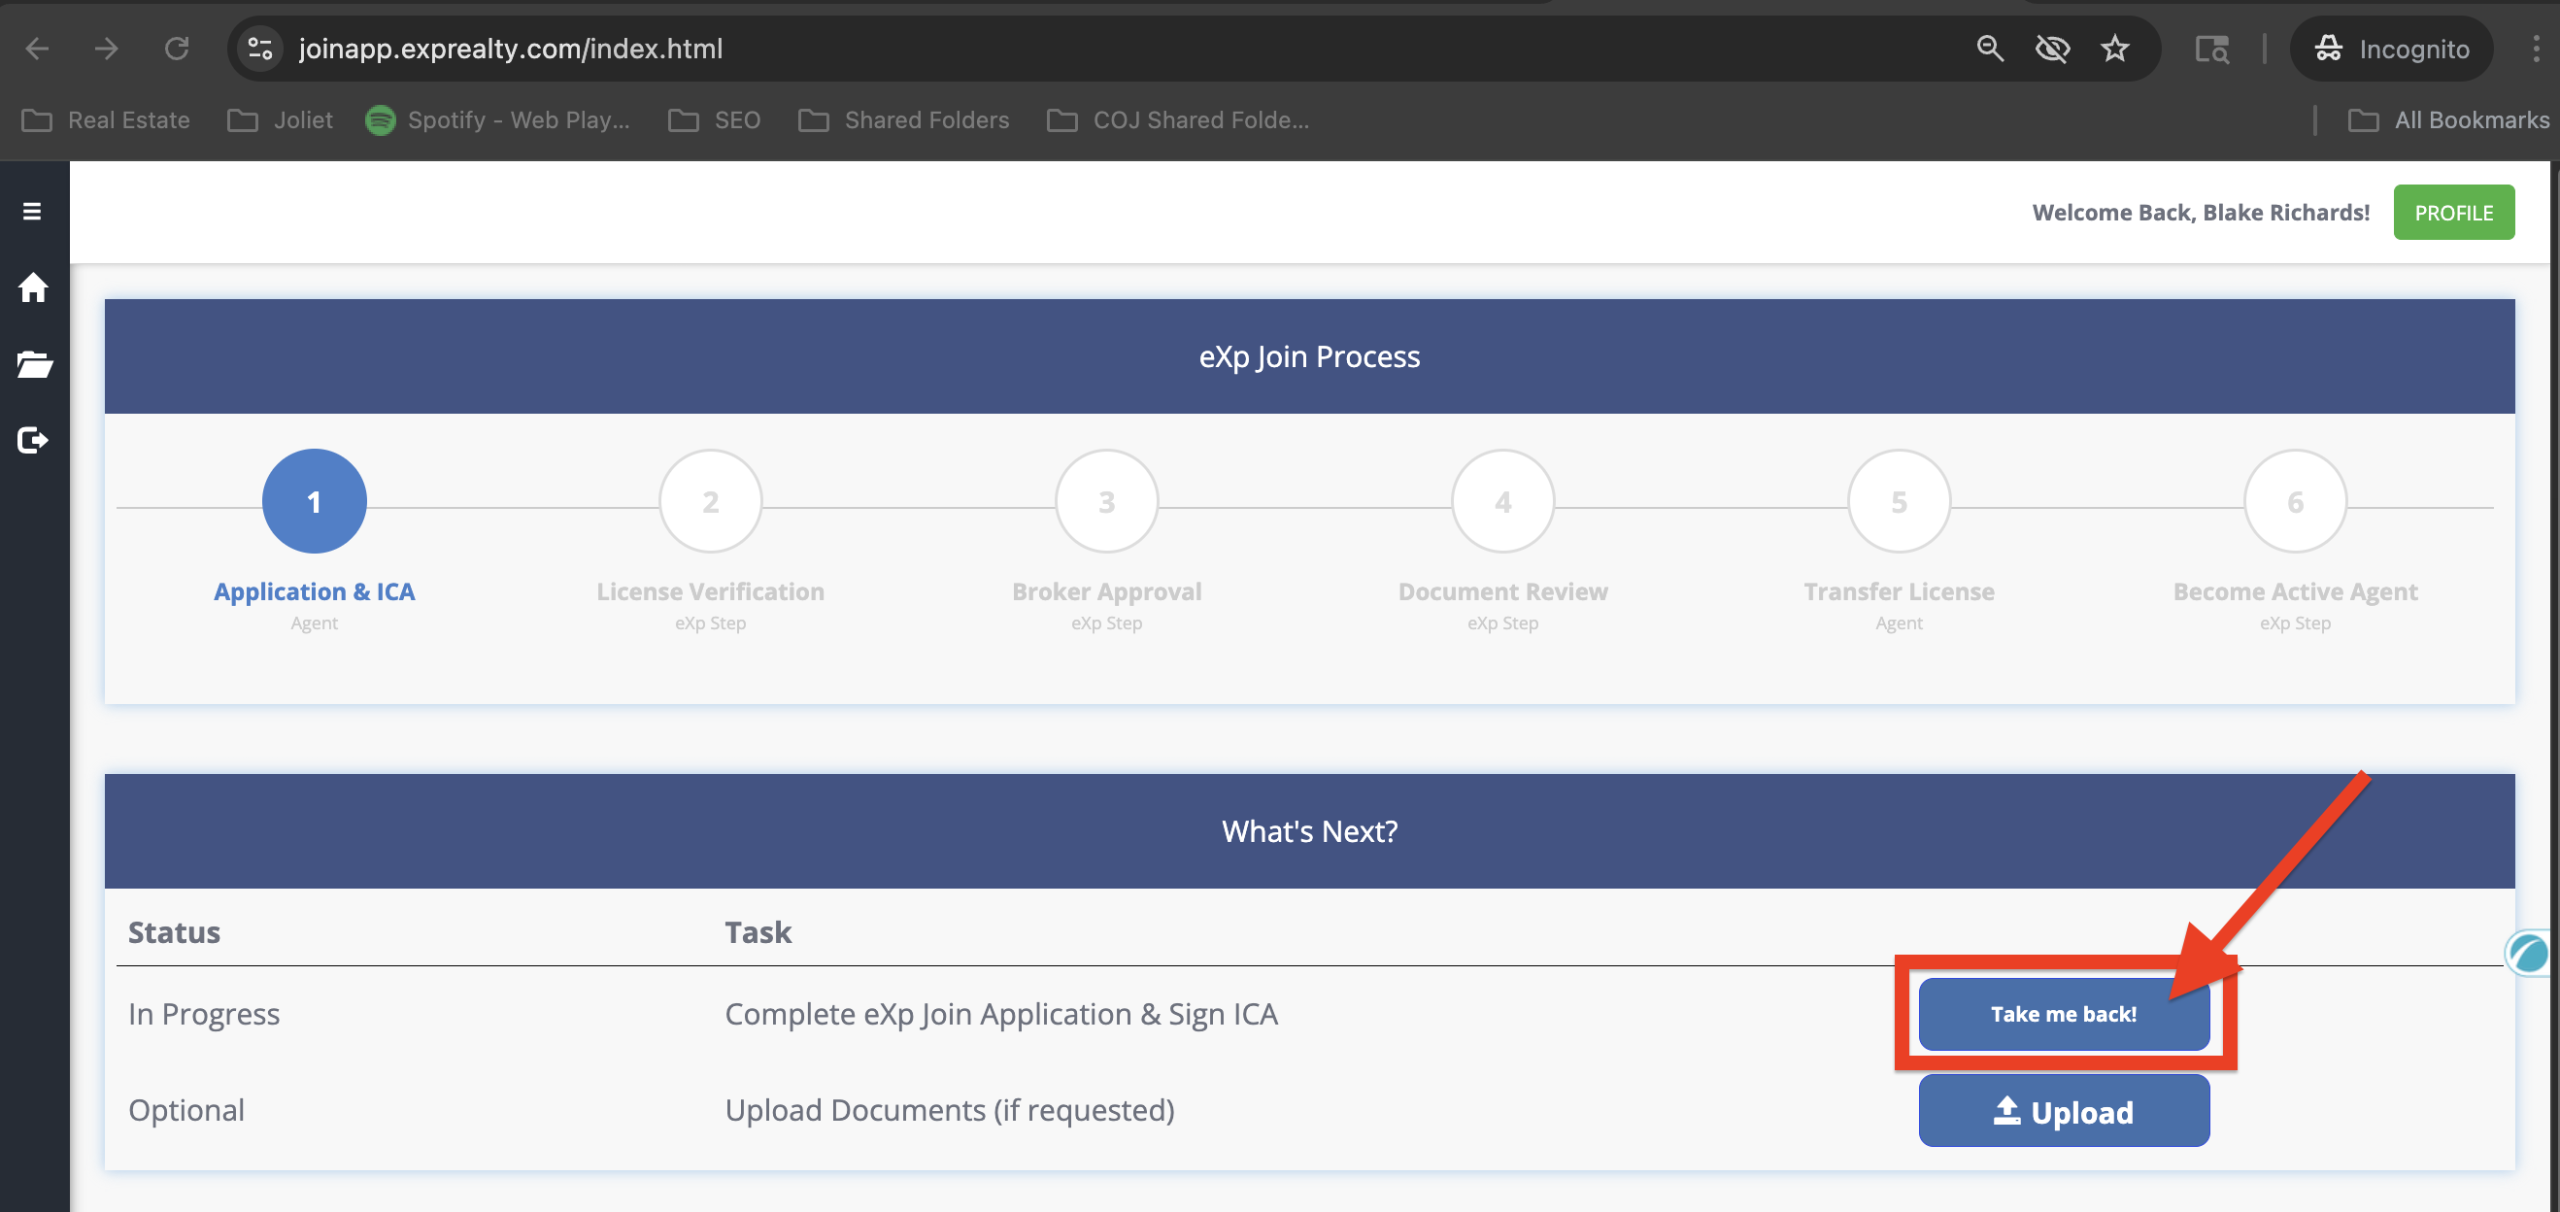
Task: Open the Spotify Web Player bookmark
Action: 497,120
